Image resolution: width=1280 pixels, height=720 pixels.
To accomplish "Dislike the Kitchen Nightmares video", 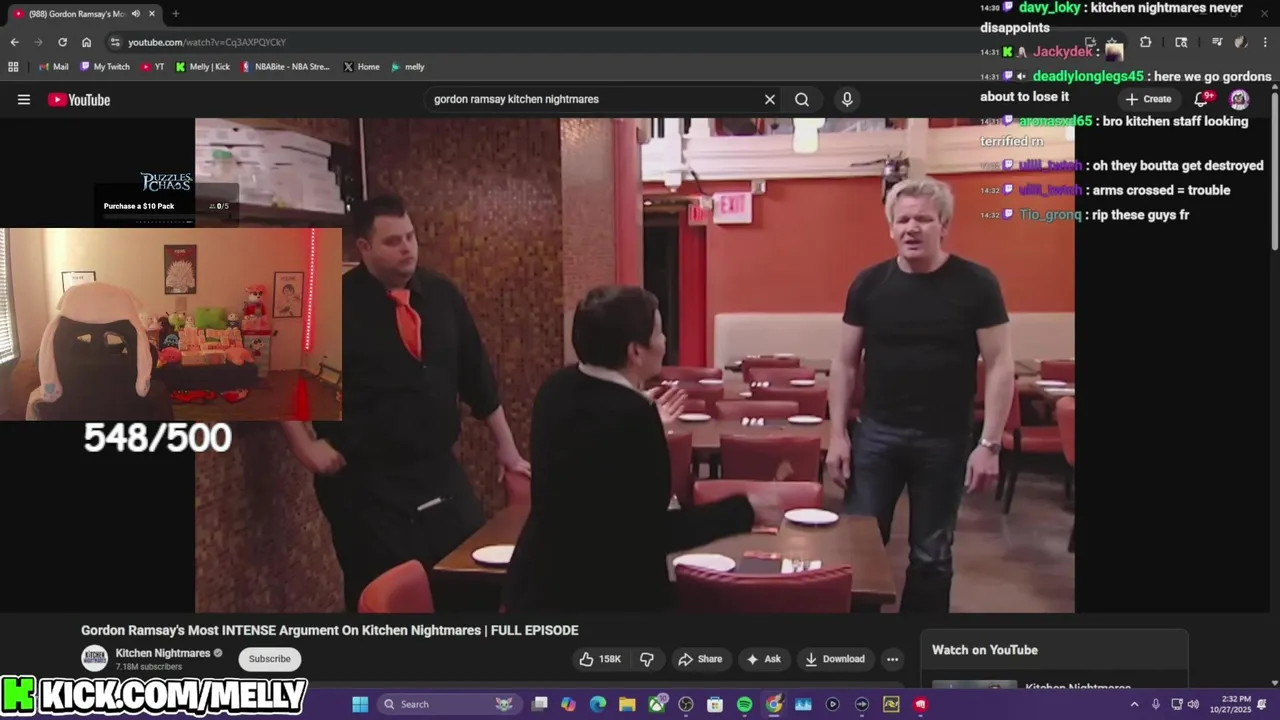I will tap(647, 659).
